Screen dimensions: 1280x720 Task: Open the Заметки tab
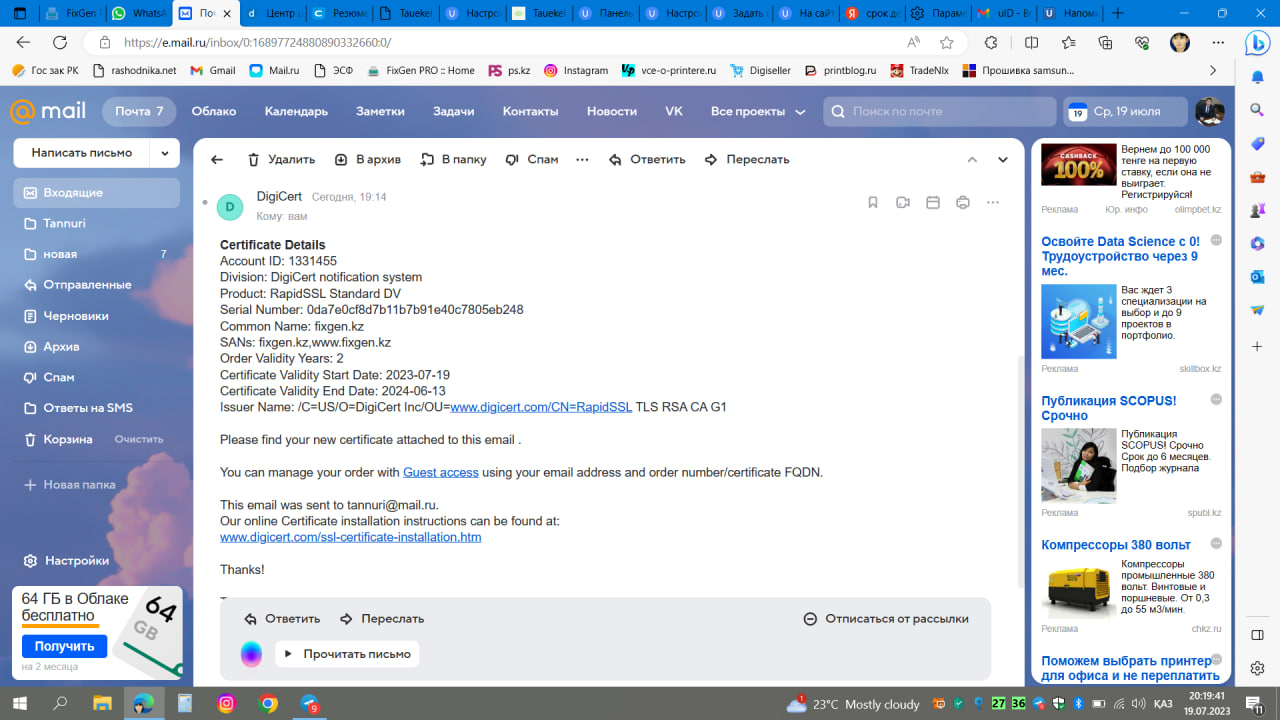380,112
